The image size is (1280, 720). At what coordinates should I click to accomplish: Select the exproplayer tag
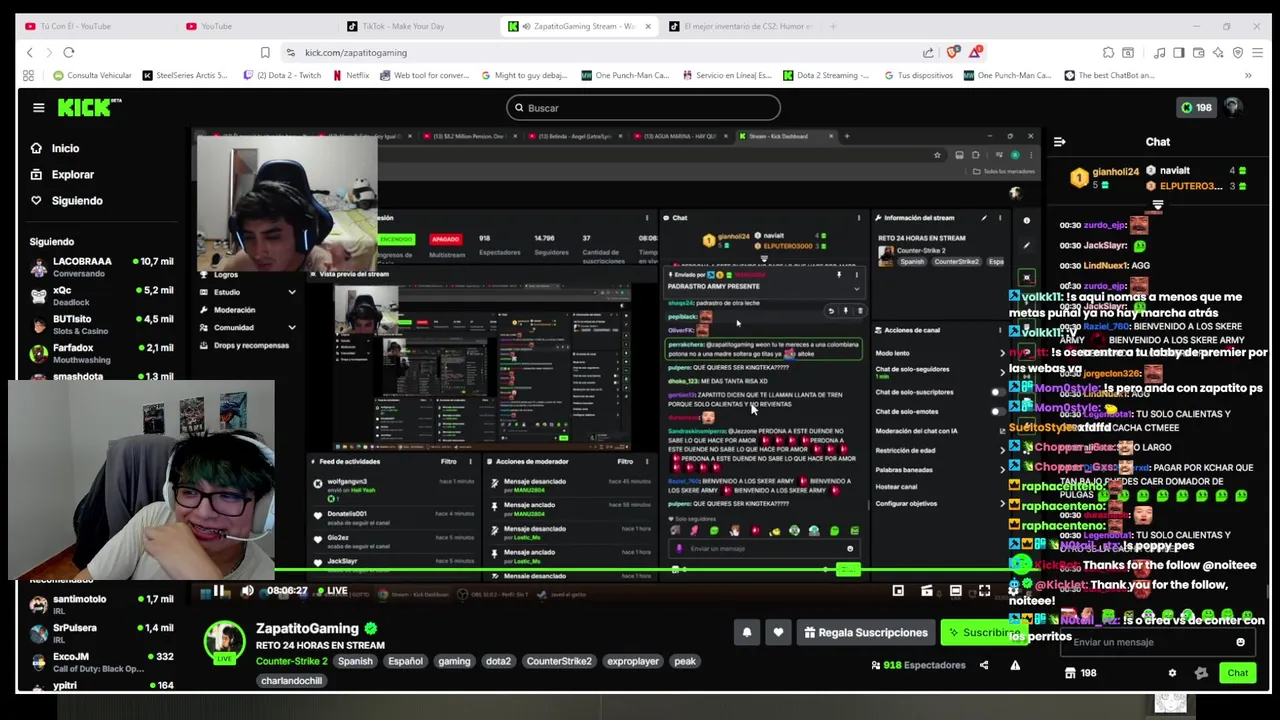[x=633, y=661]
